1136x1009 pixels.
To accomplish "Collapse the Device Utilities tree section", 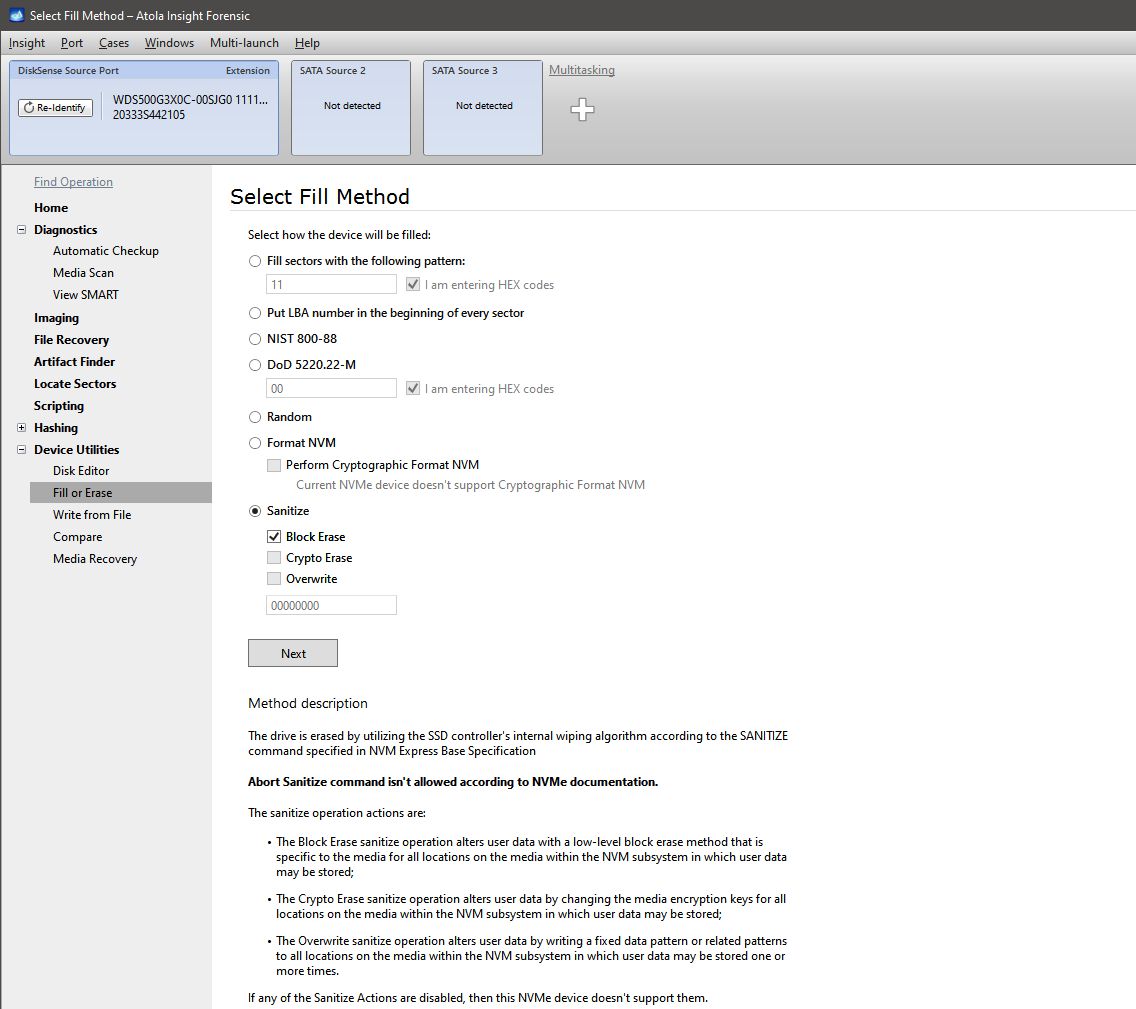I will click(21, 449).
